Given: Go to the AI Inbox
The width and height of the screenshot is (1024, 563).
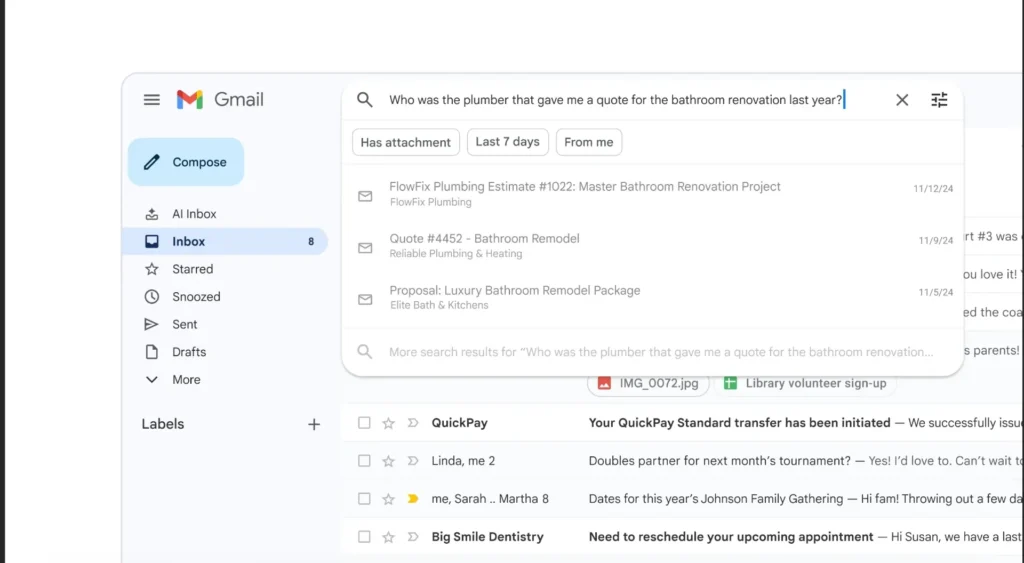Looking at the screenshot, I should [x=194, y=214].
